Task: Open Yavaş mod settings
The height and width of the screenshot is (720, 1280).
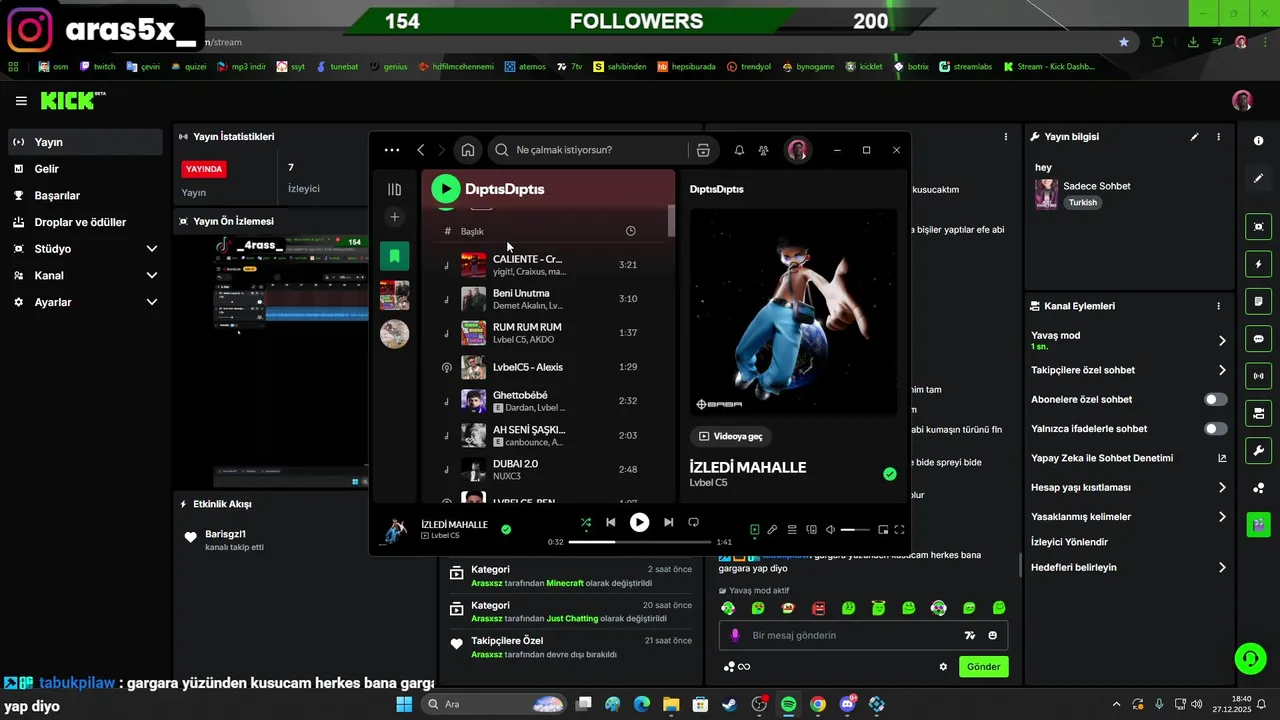Action: 1128,341
